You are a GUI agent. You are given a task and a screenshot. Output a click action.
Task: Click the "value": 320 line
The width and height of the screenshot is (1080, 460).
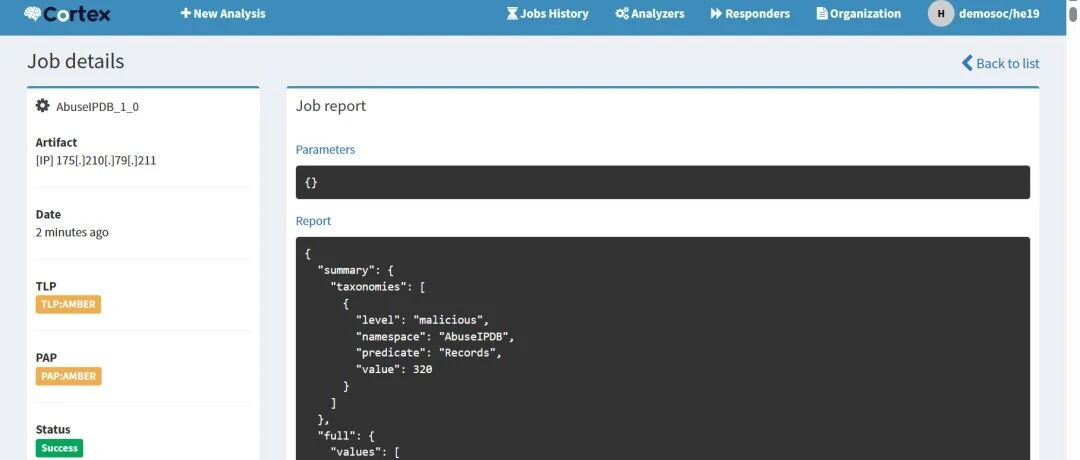pos(394,369)
